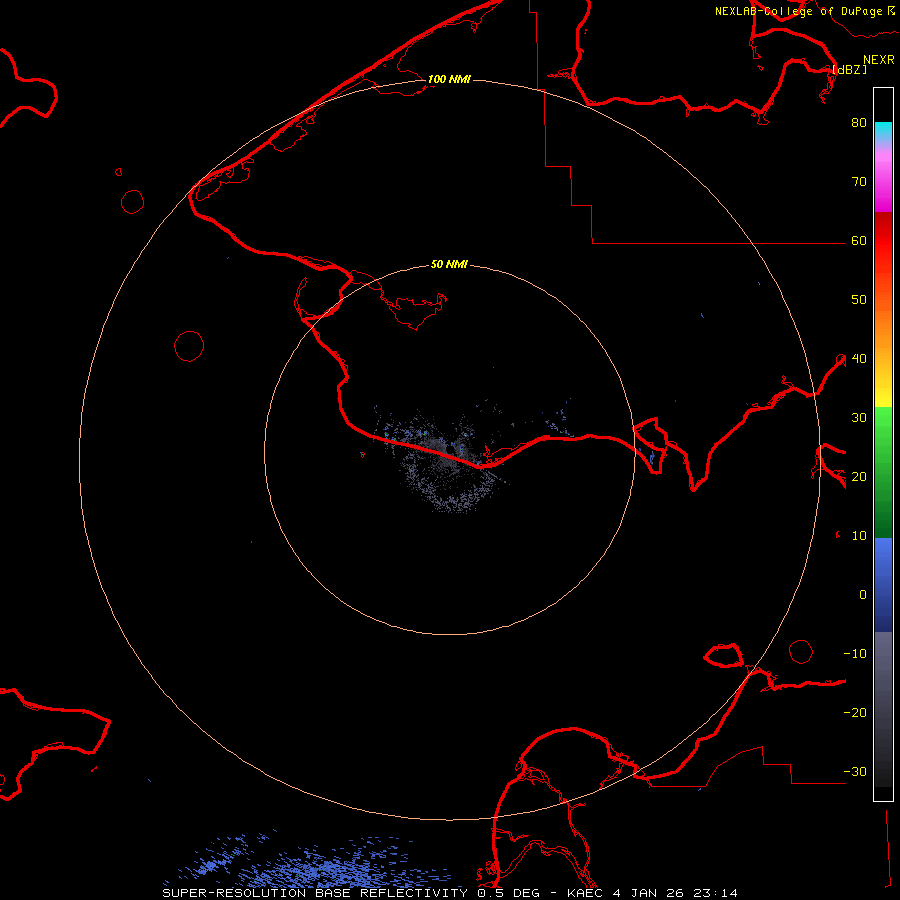Click the 50 value on the dBZ scale
Image resolution: width=900 pixels, height=900 pixels.
[859, 300]
